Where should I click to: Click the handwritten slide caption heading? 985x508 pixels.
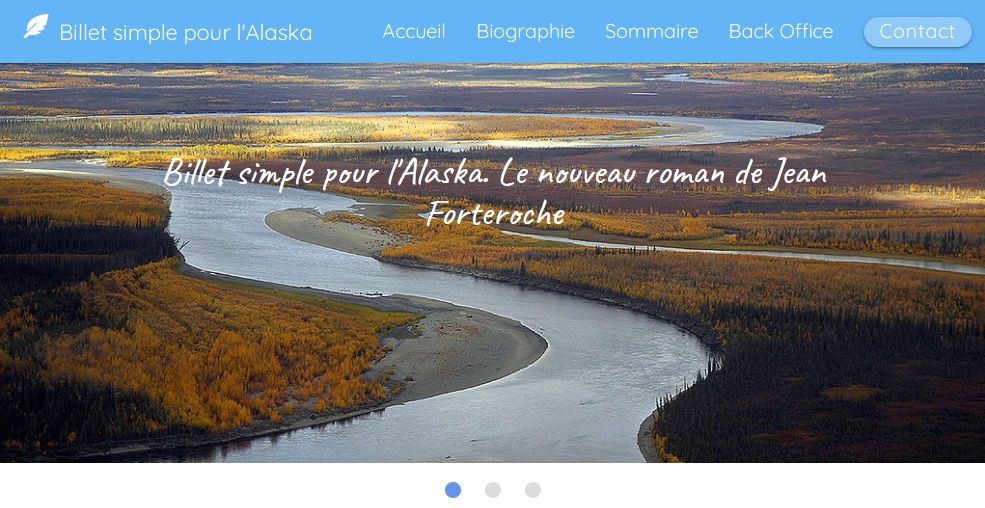(x=495, y=193)
